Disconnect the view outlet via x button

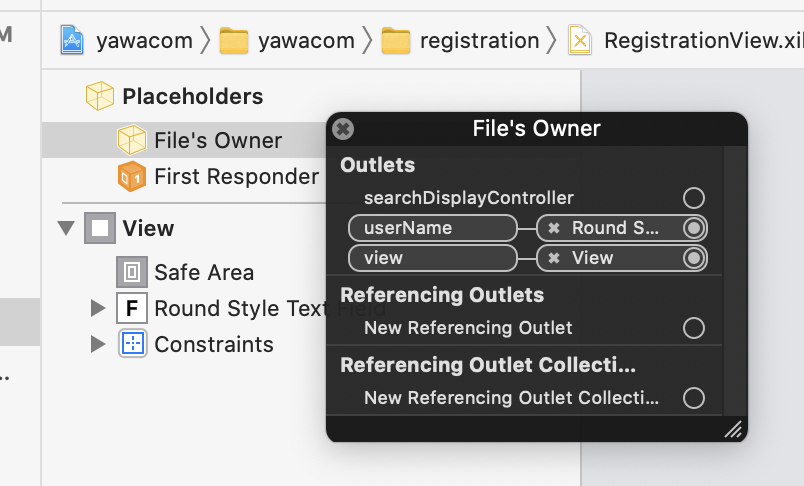click(x=554, y=258)
